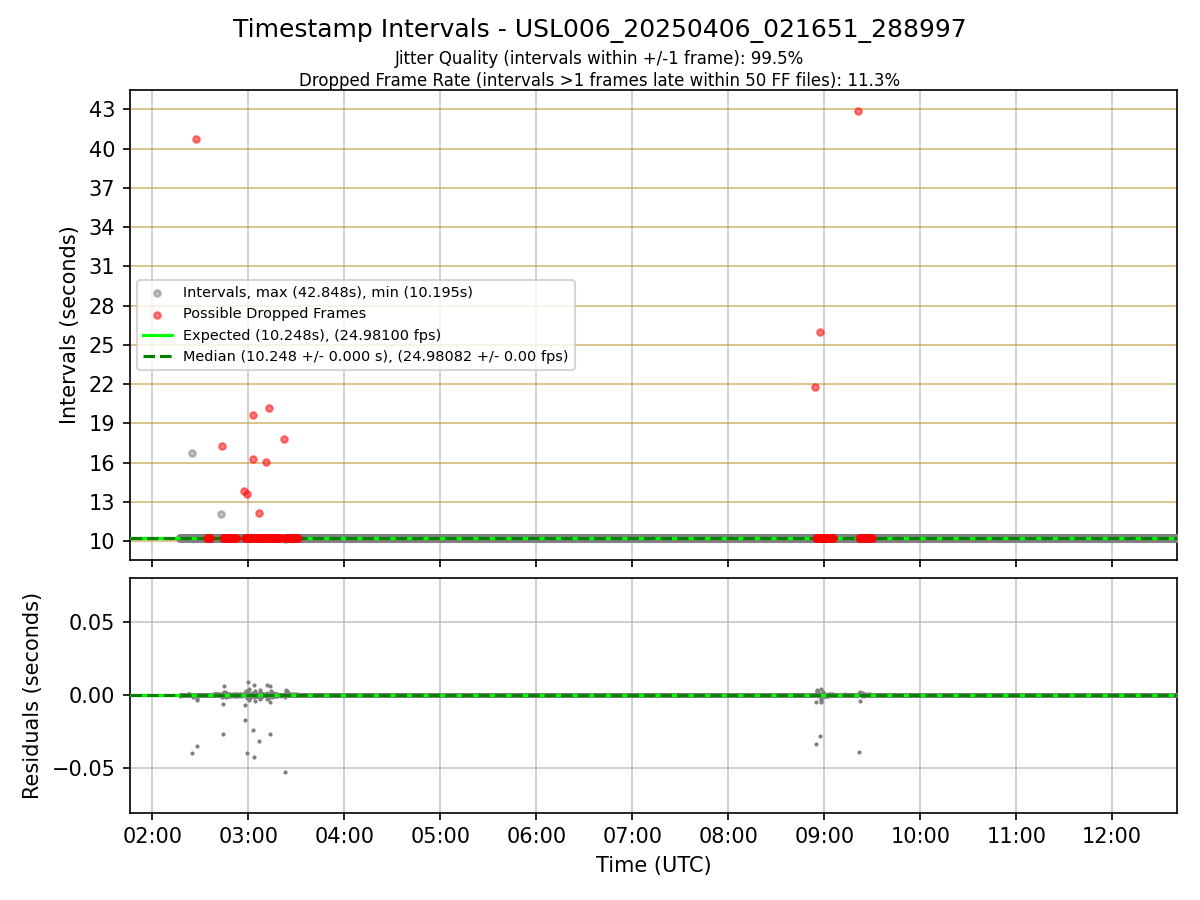This screenshot has width=1200, height=900.
Task: Click the y-axis tick label 34
Action: (104, 227)
